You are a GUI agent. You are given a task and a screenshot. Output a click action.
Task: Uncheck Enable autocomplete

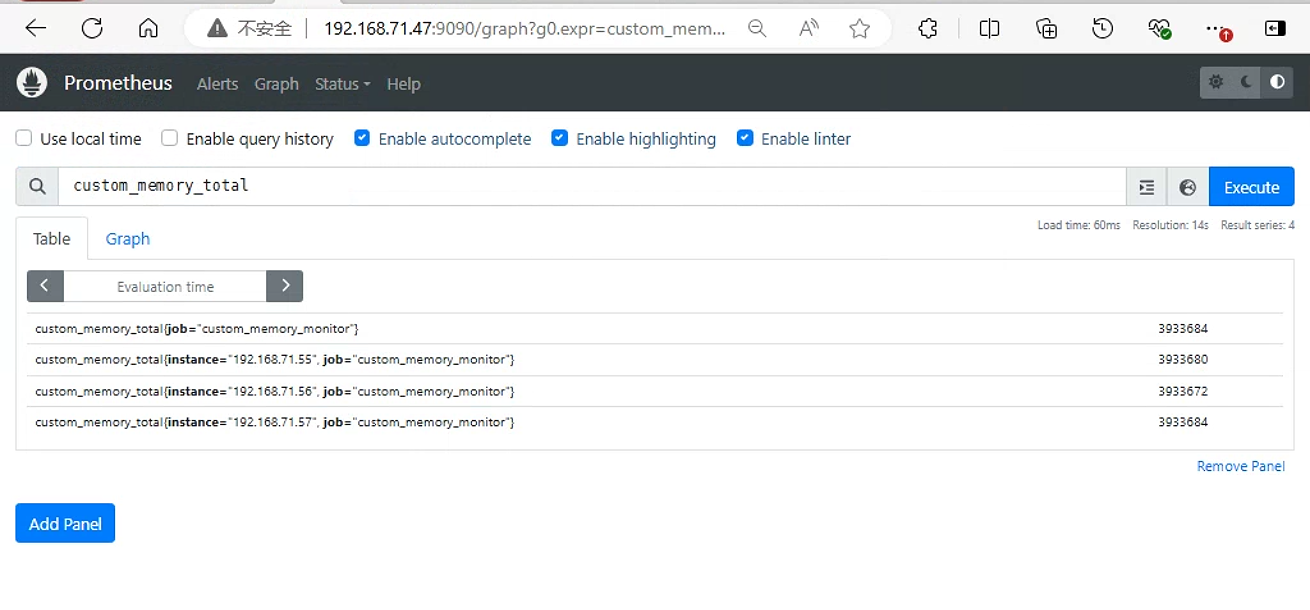tap(362, 138)
